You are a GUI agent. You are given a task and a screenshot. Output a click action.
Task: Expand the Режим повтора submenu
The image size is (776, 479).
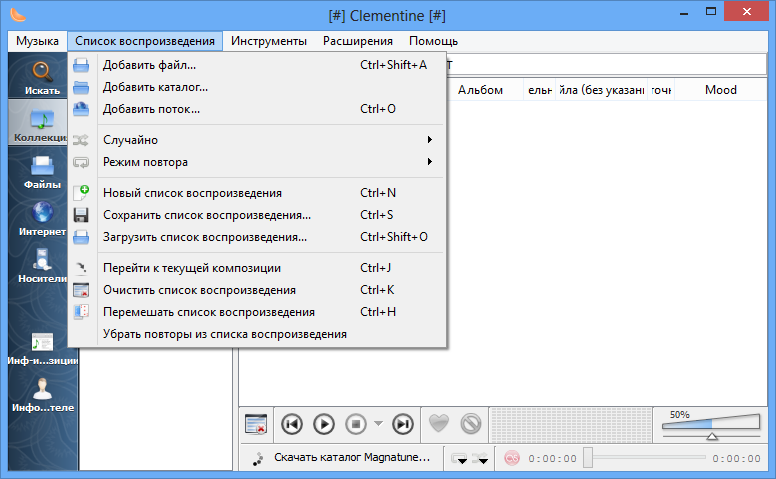tap(257, 162)
